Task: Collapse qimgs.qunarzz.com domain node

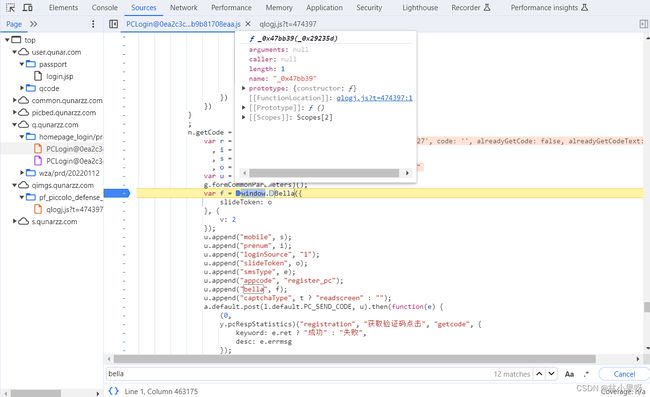Action: click(15, 185)
